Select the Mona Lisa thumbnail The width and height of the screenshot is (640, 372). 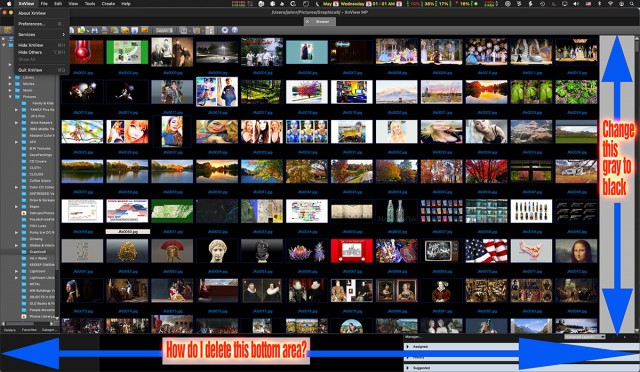[576, 251]
